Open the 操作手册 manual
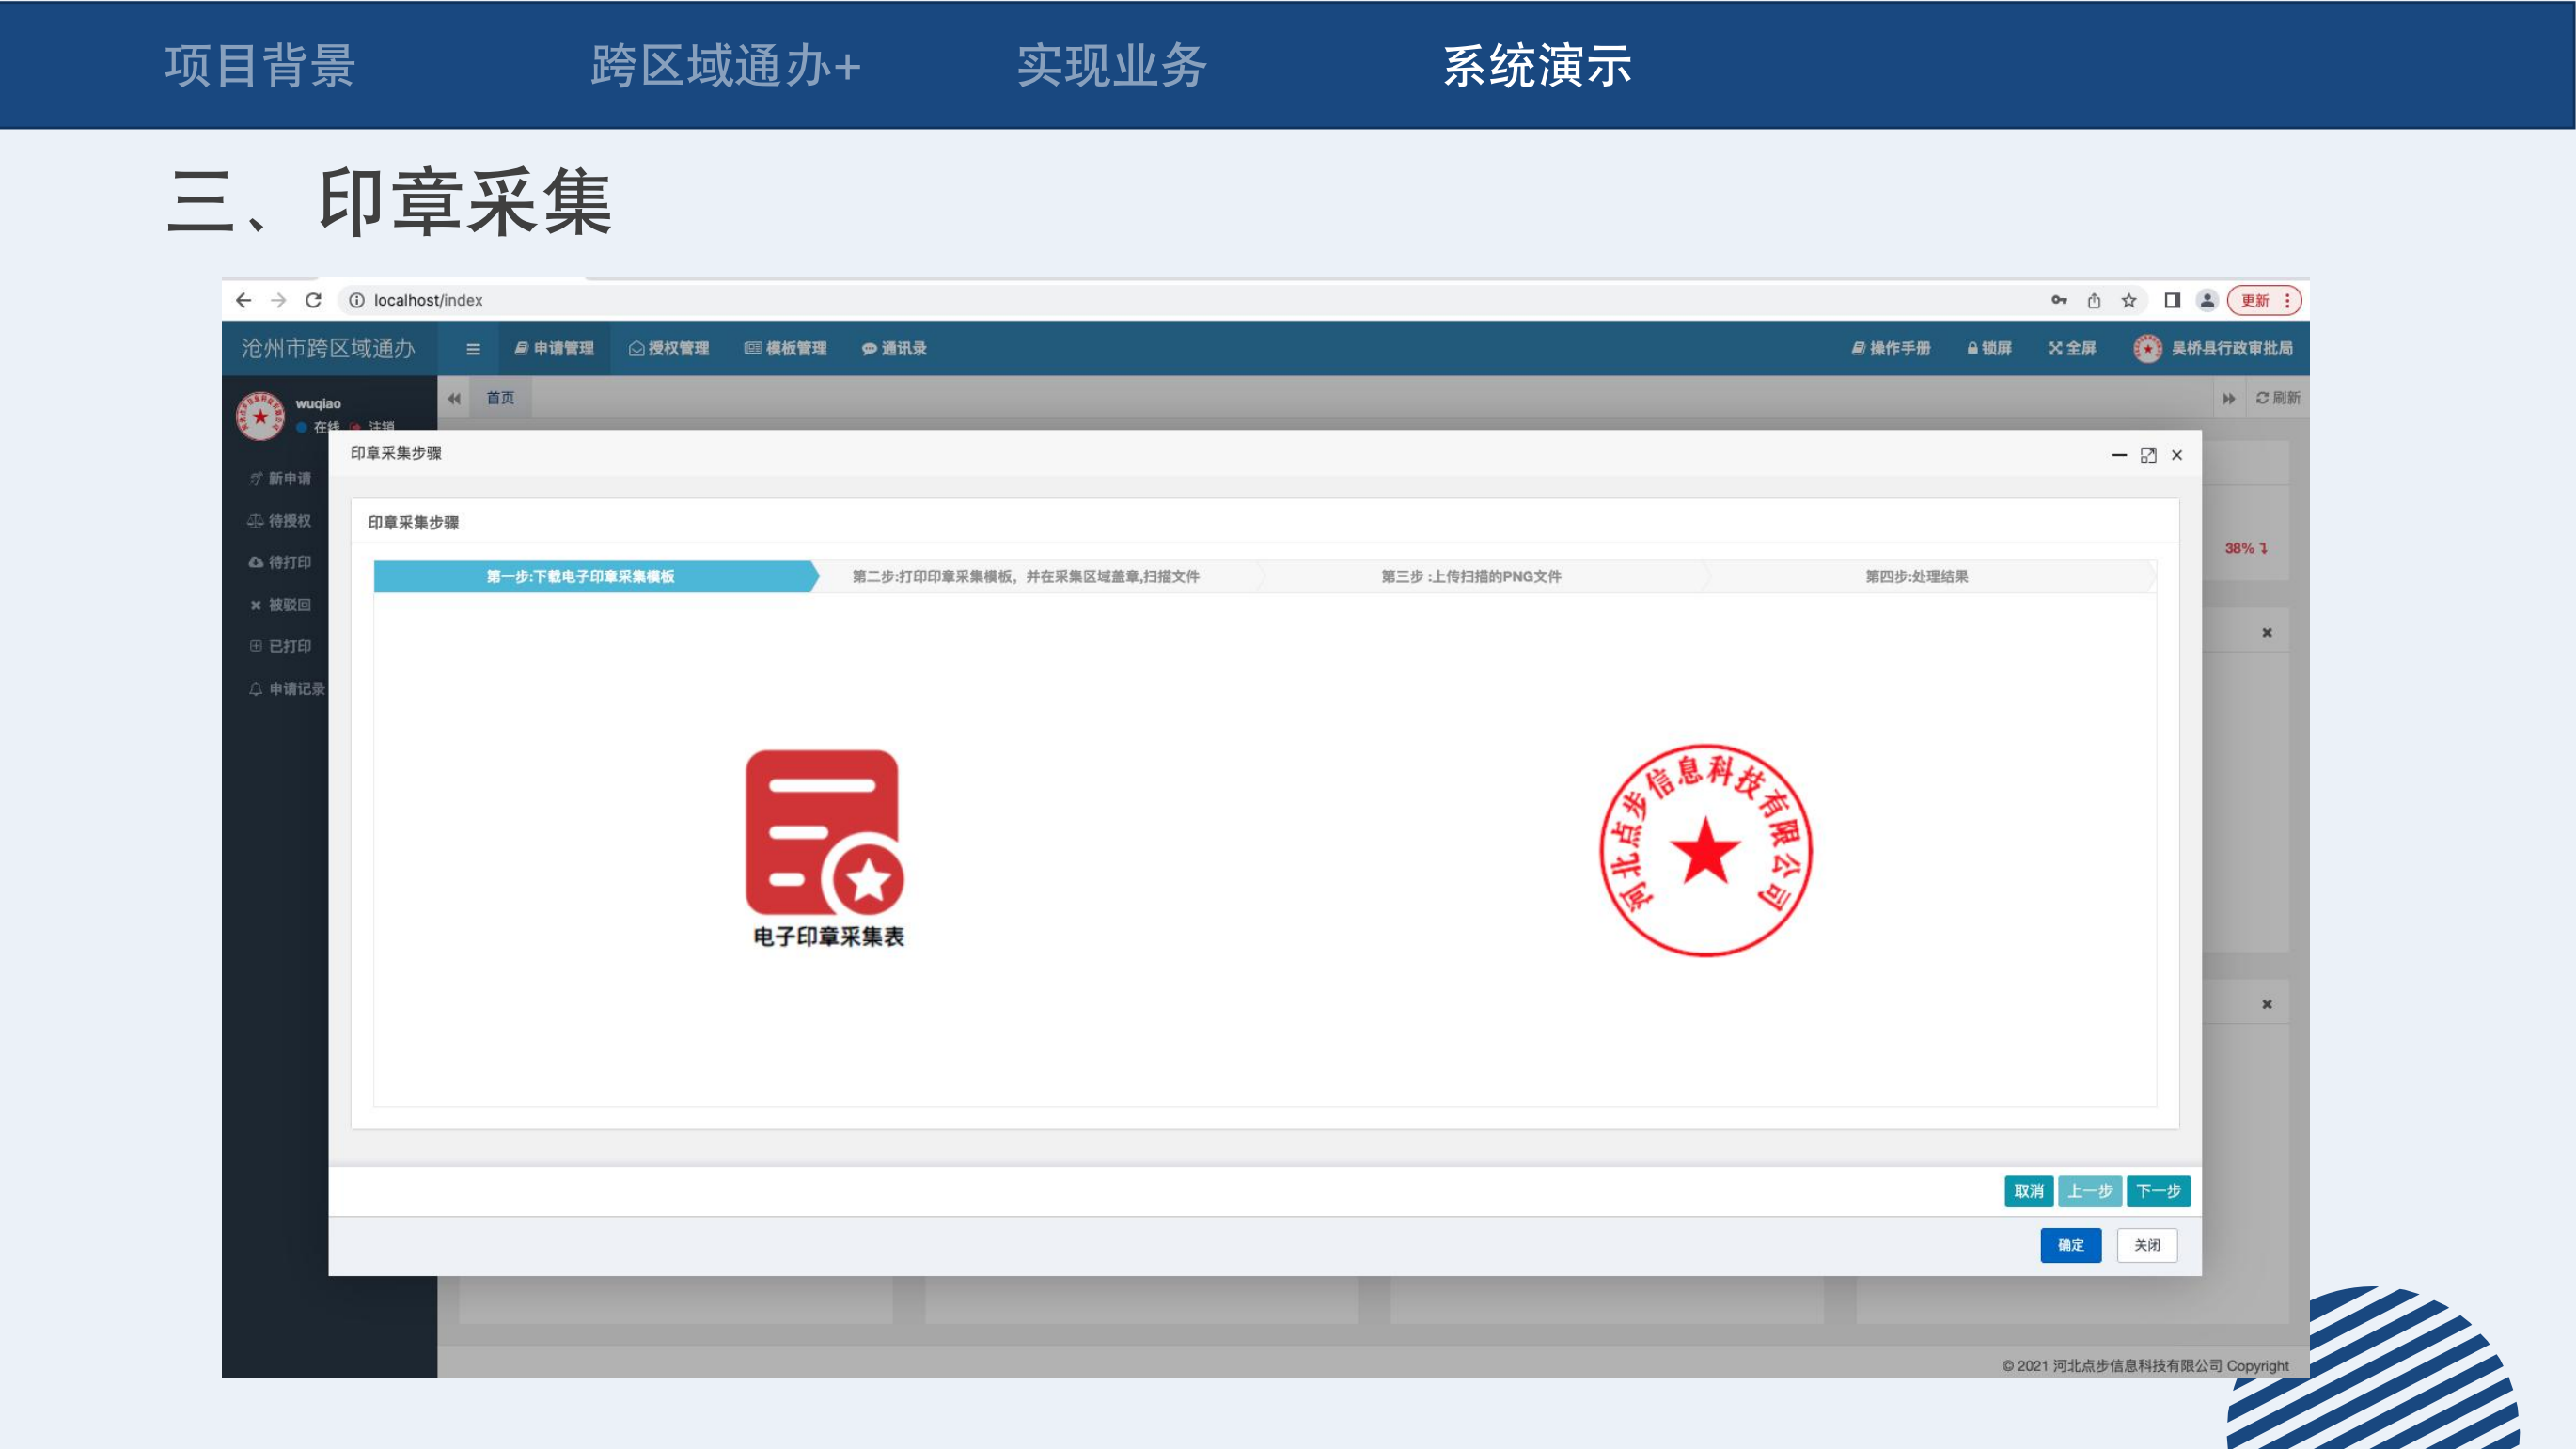This screenshot has height=1449, width=2576. coord(1890,348)
